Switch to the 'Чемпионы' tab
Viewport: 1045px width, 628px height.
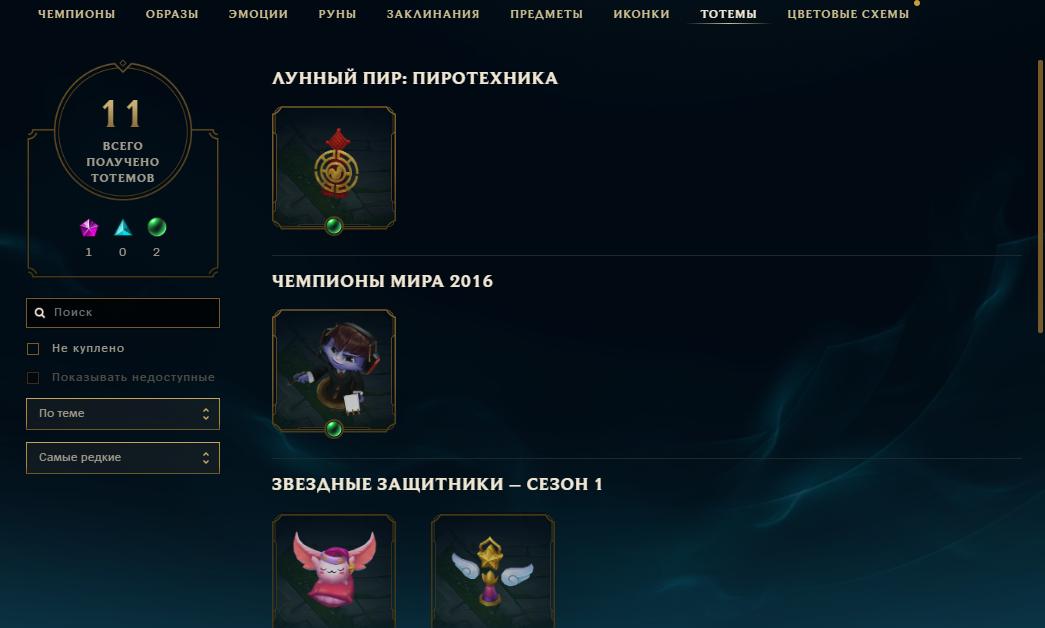pos(77,14)
